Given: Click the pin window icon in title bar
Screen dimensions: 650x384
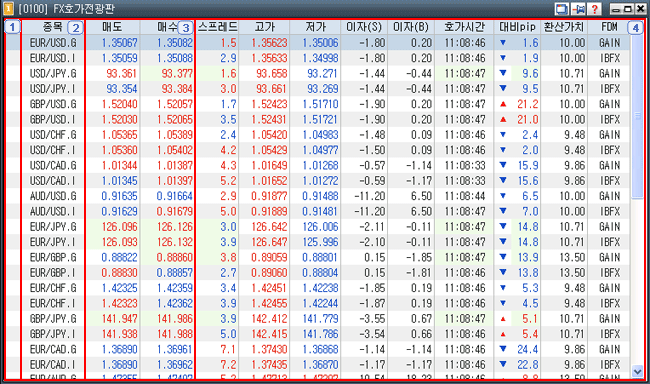Looking at the screenshot, I should point(578,9).
